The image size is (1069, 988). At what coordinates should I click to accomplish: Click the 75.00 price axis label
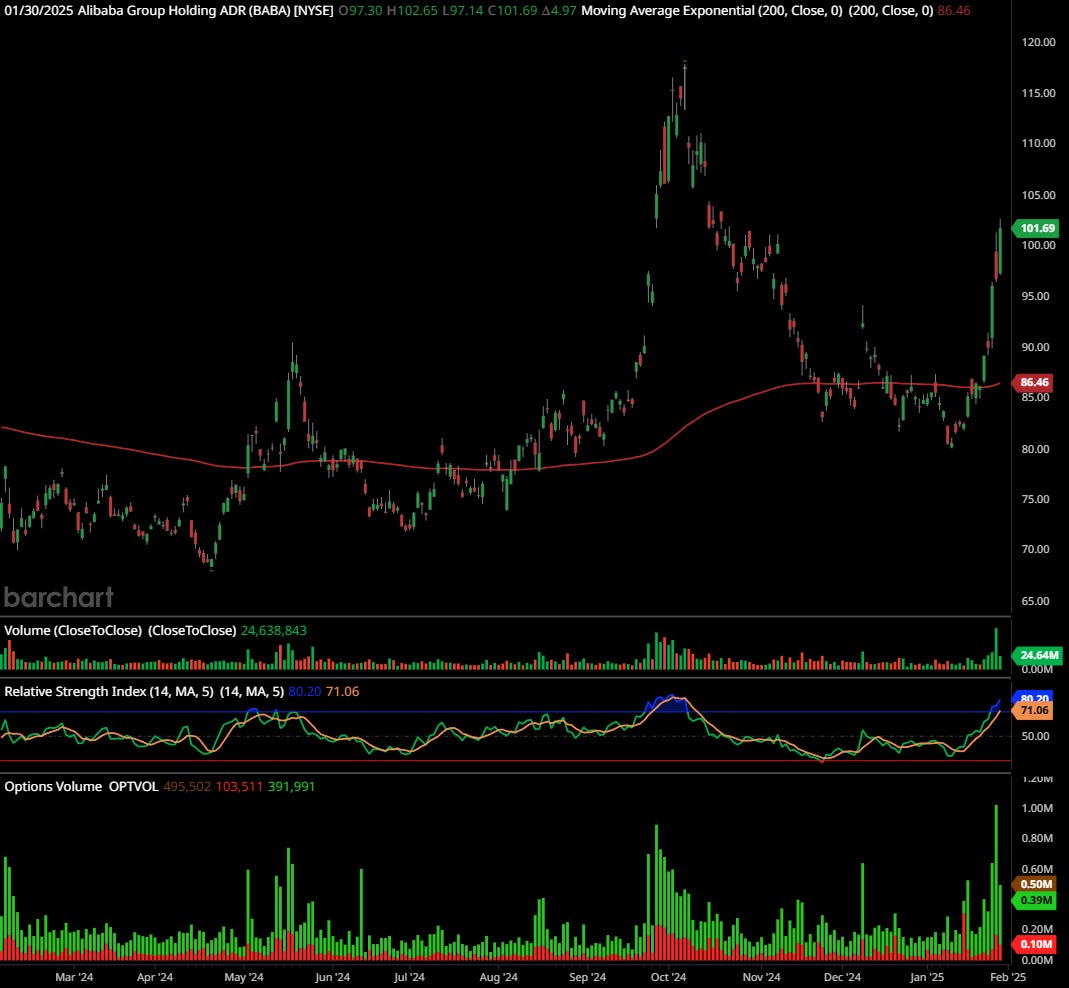coord(1036,499)
